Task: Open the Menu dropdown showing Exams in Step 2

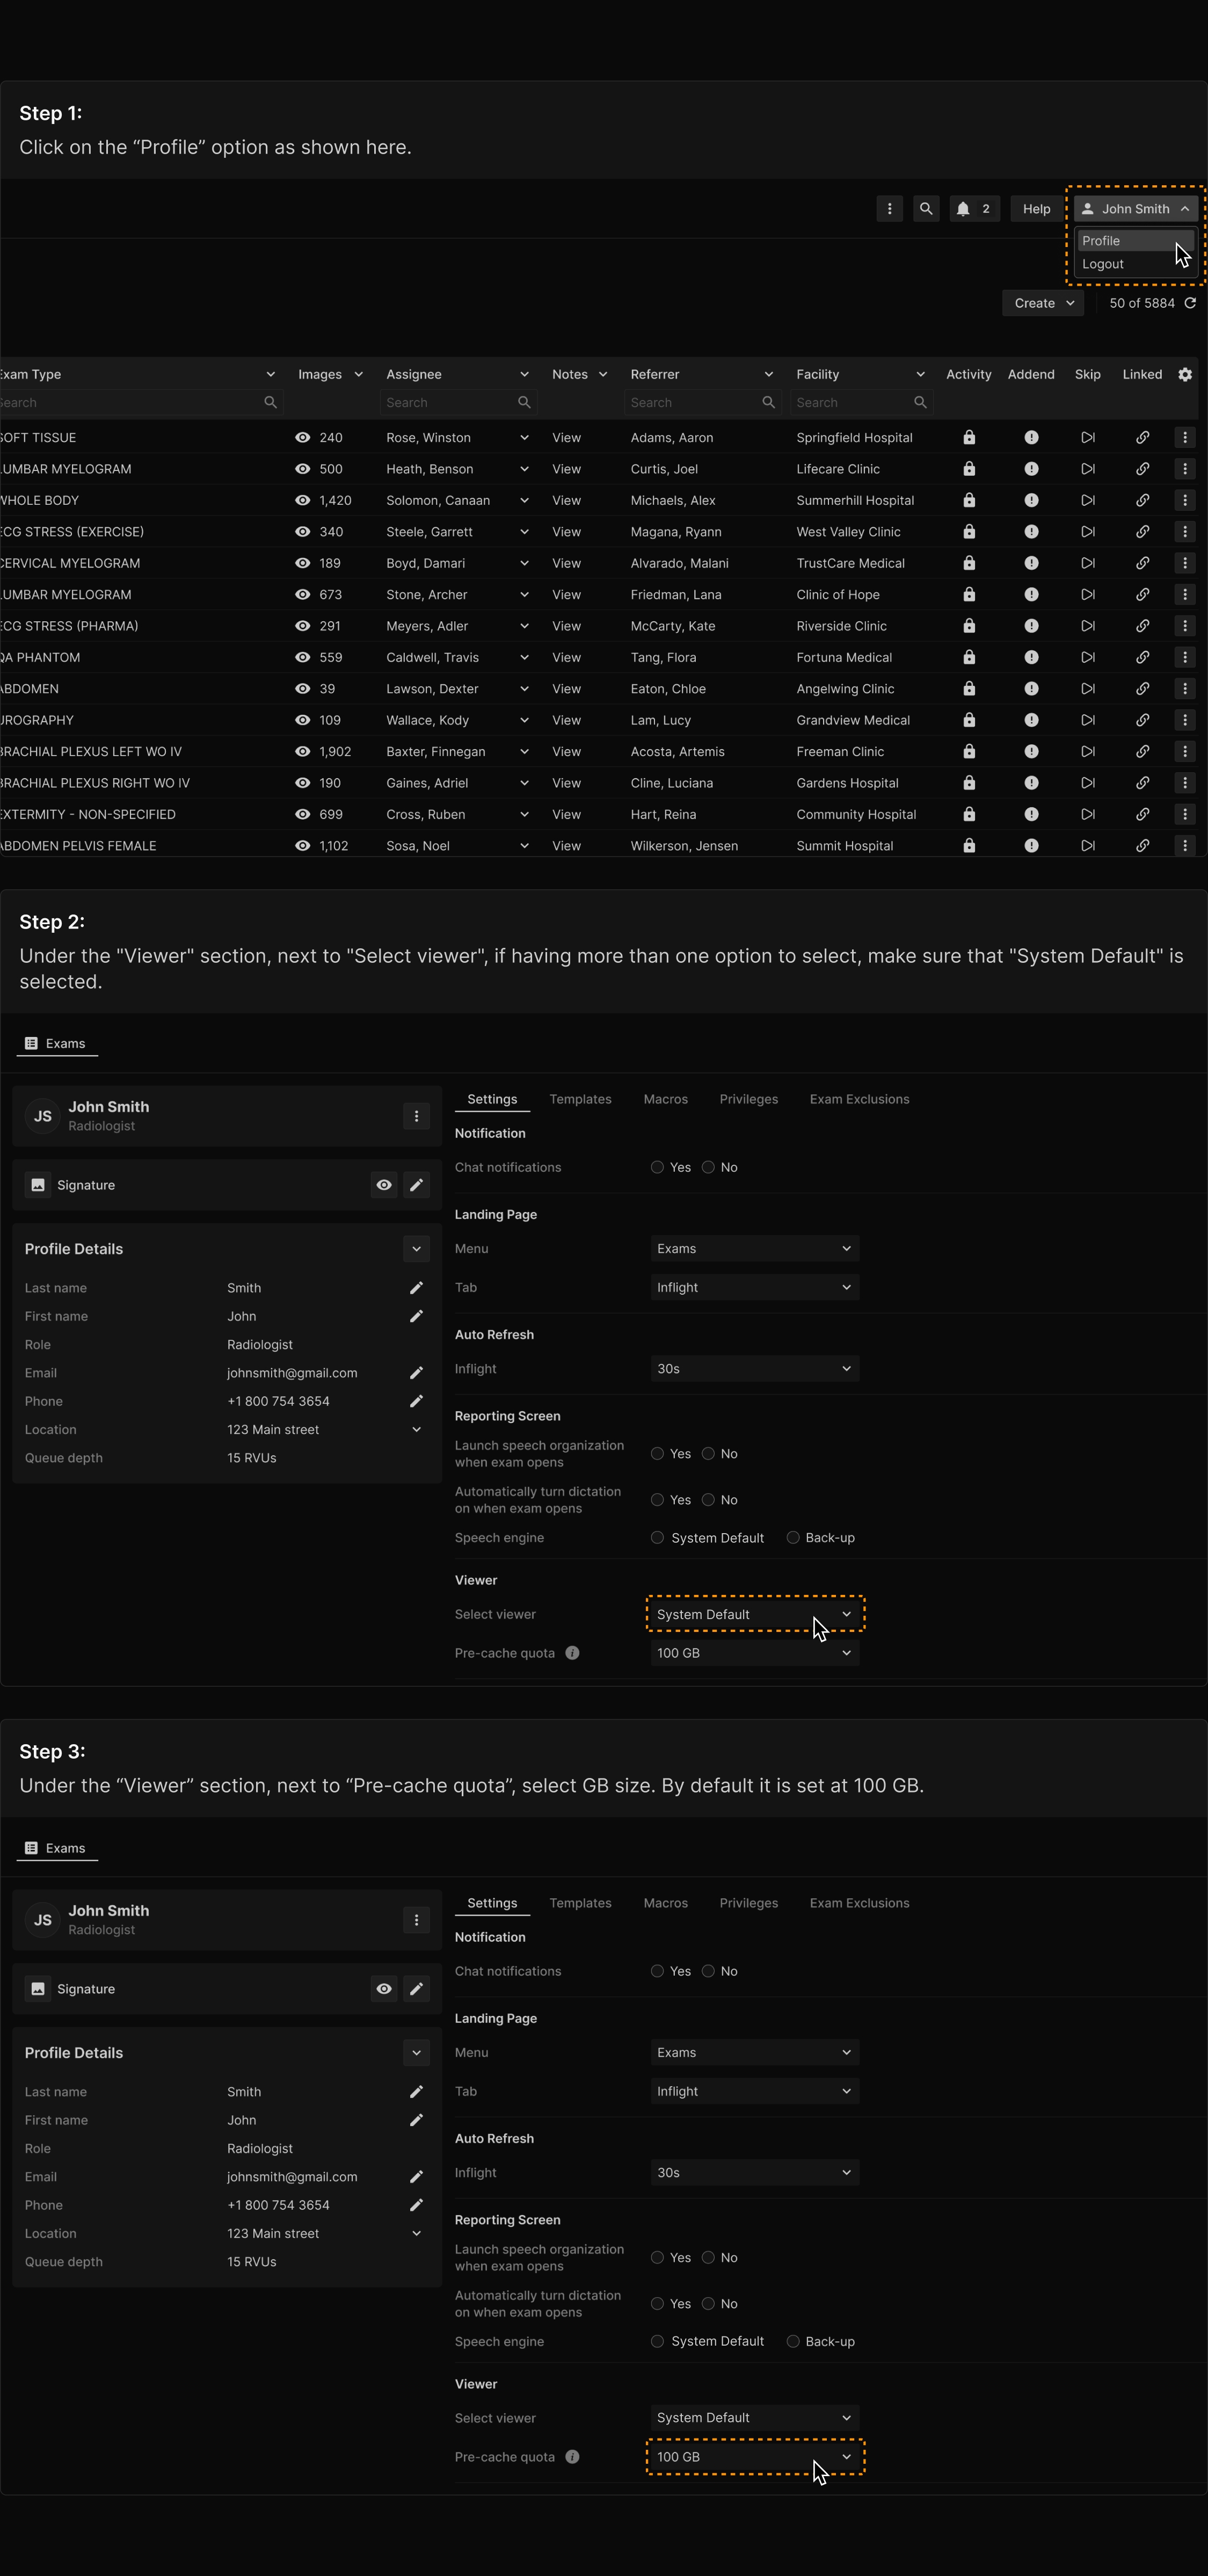Action: (755, 1249)
